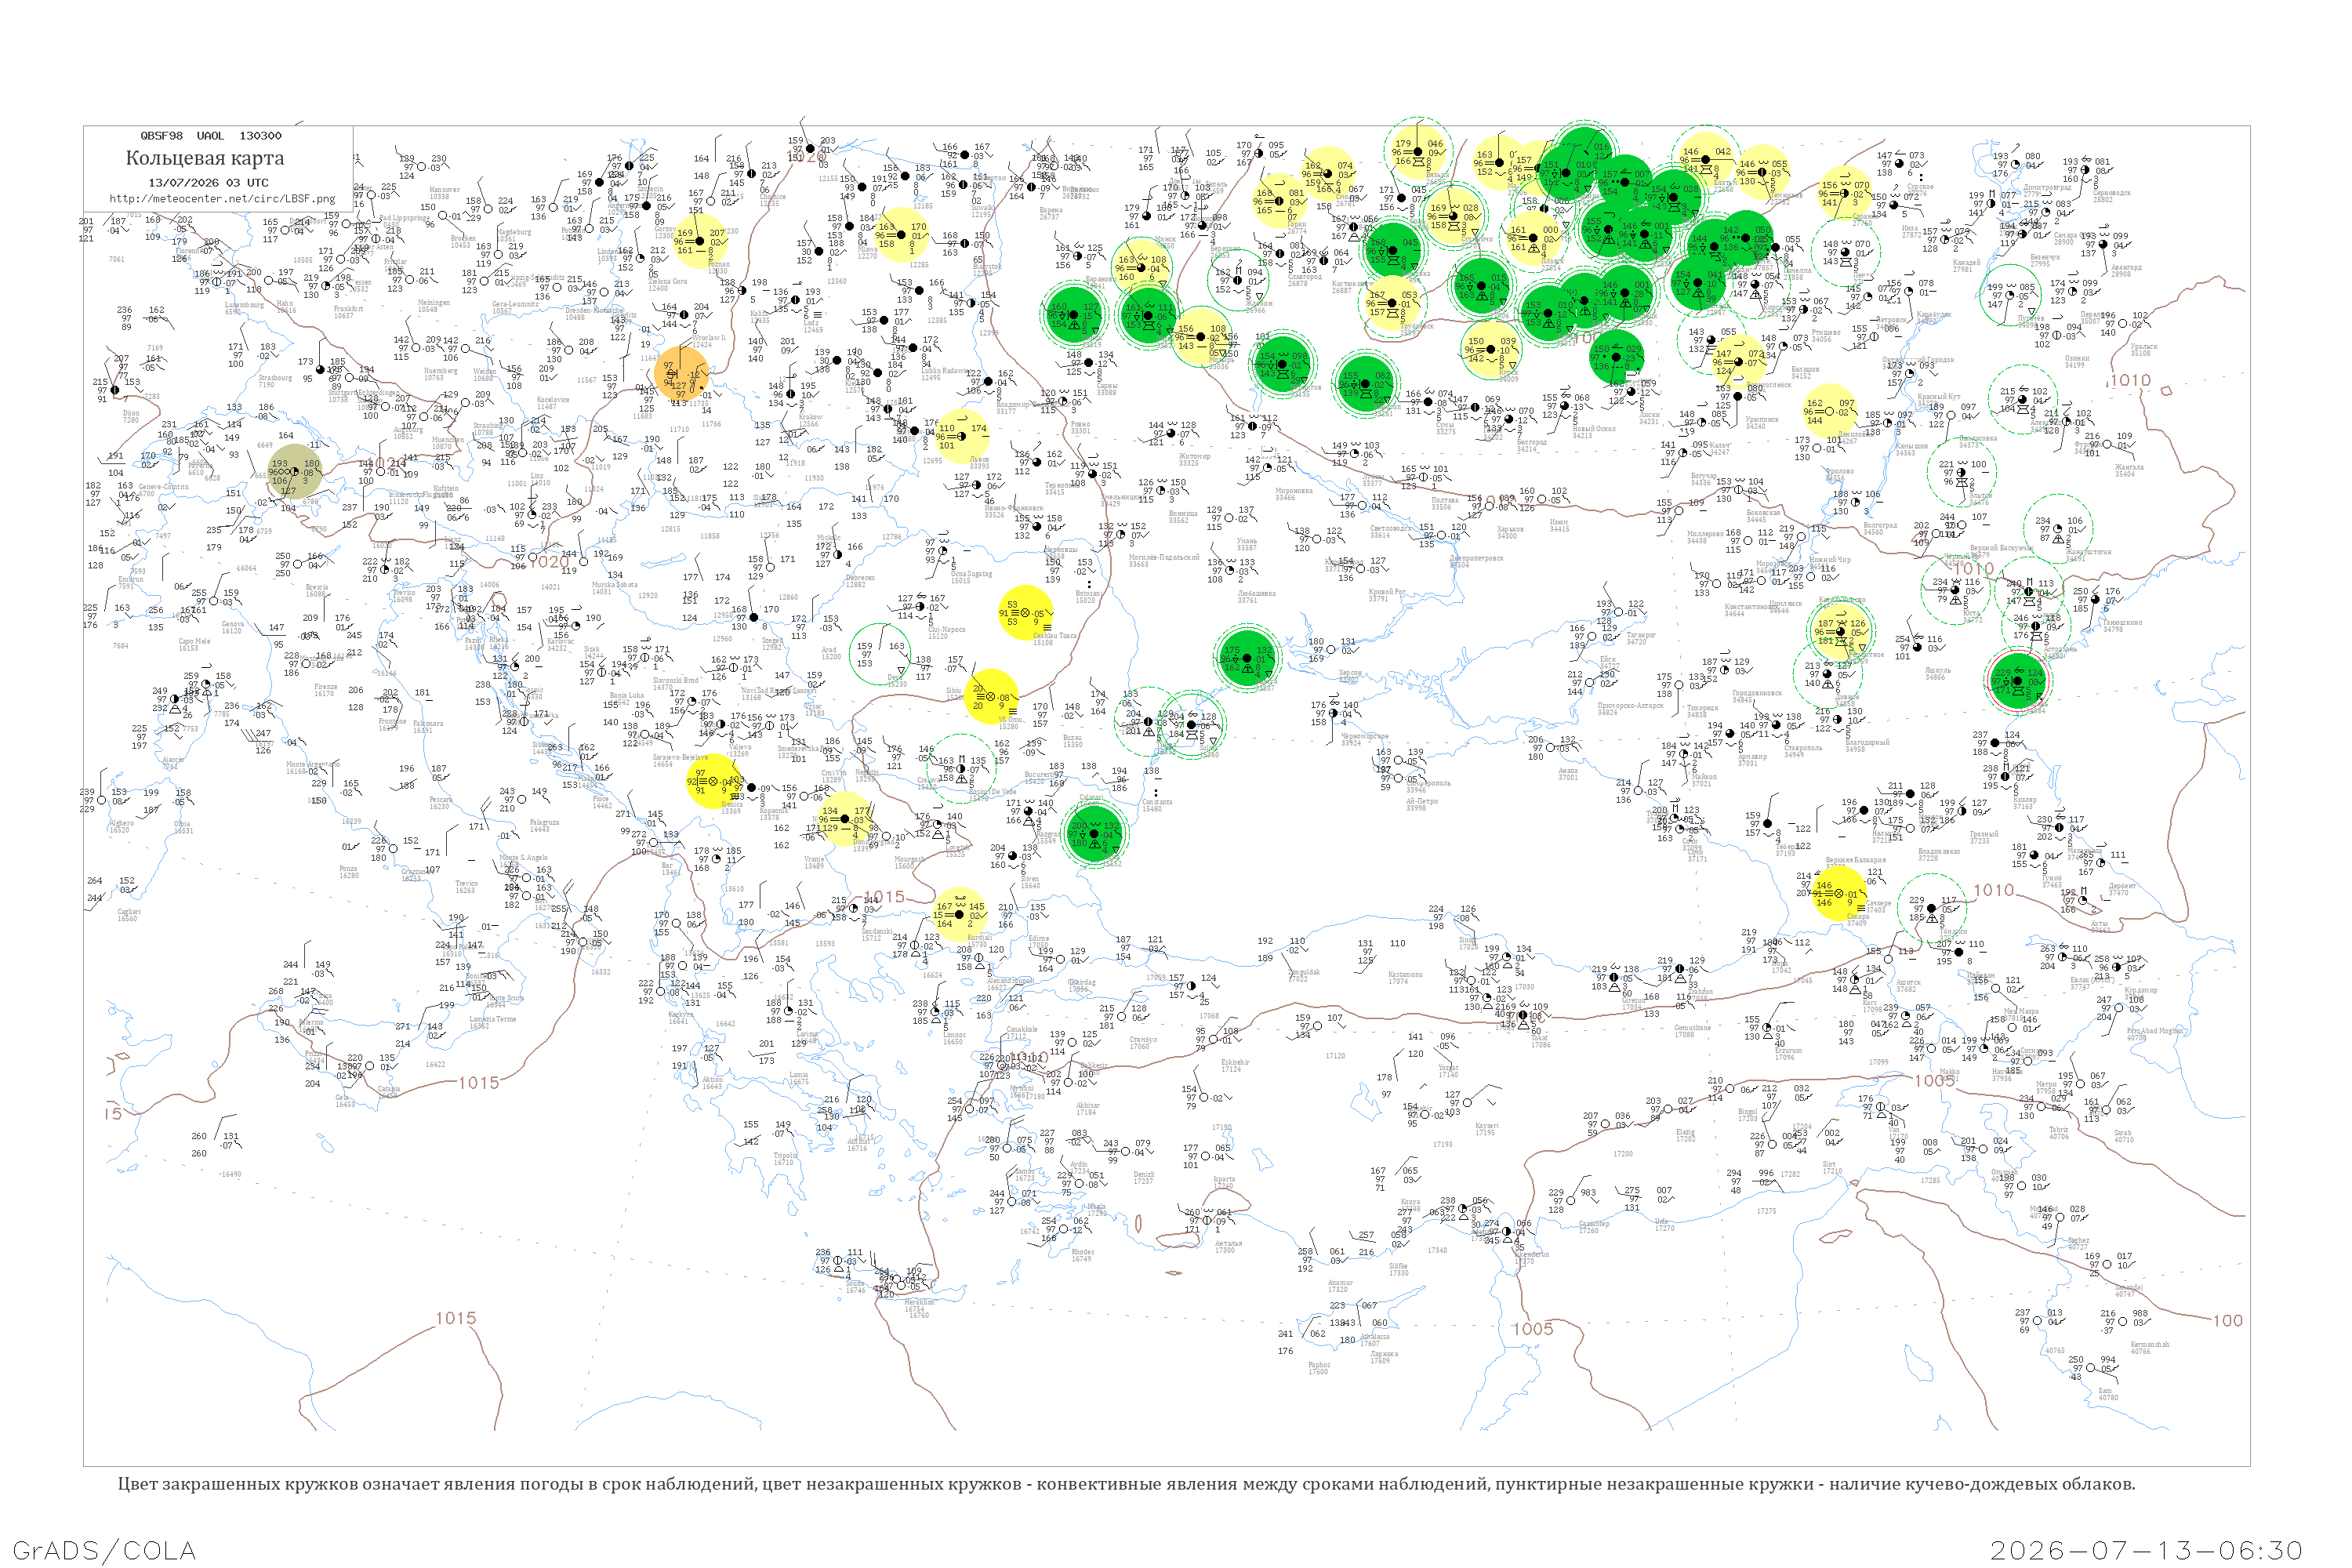Click the "Любашевка" station label

click(x=1256, y=594)
